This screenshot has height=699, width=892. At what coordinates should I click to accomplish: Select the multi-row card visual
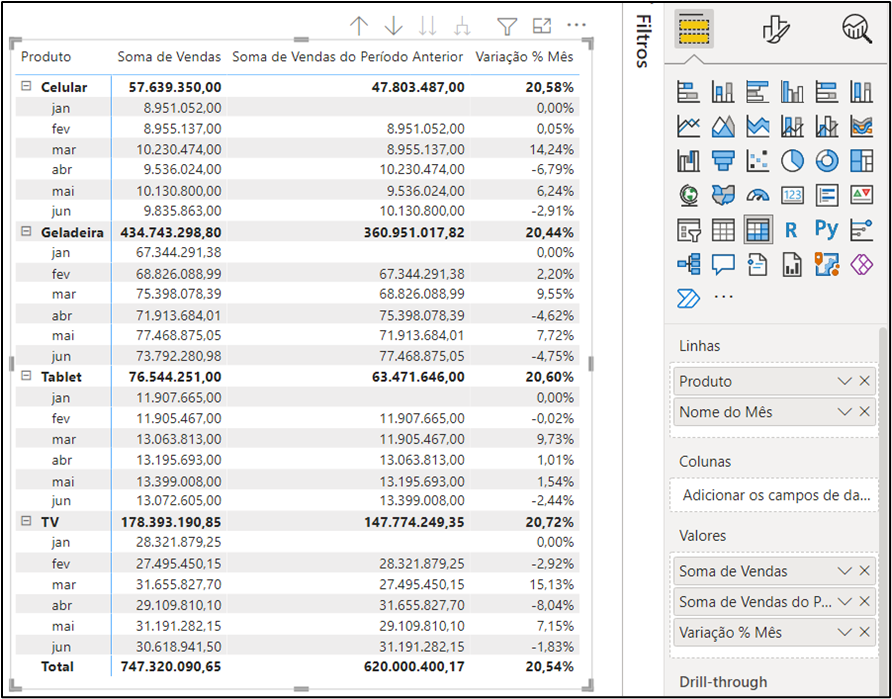[827, 196]
